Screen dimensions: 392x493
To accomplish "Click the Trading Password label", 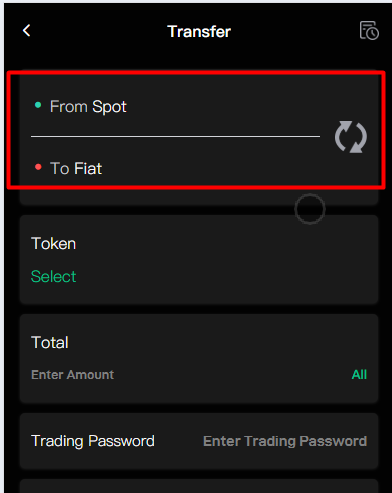I will click(93, 441).
